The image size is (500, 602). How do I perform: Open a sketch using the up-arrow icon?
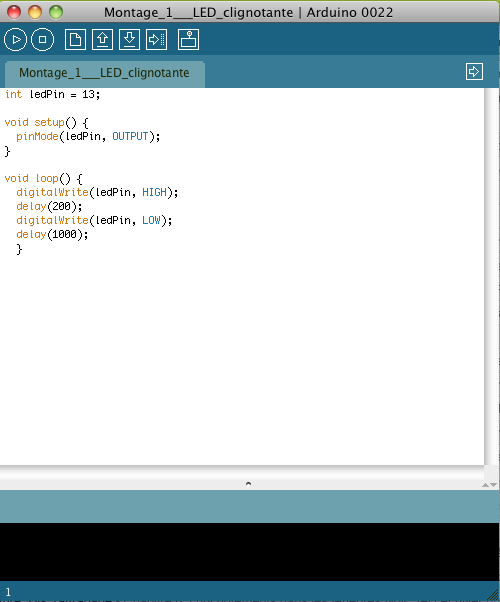tap(102, 40)
